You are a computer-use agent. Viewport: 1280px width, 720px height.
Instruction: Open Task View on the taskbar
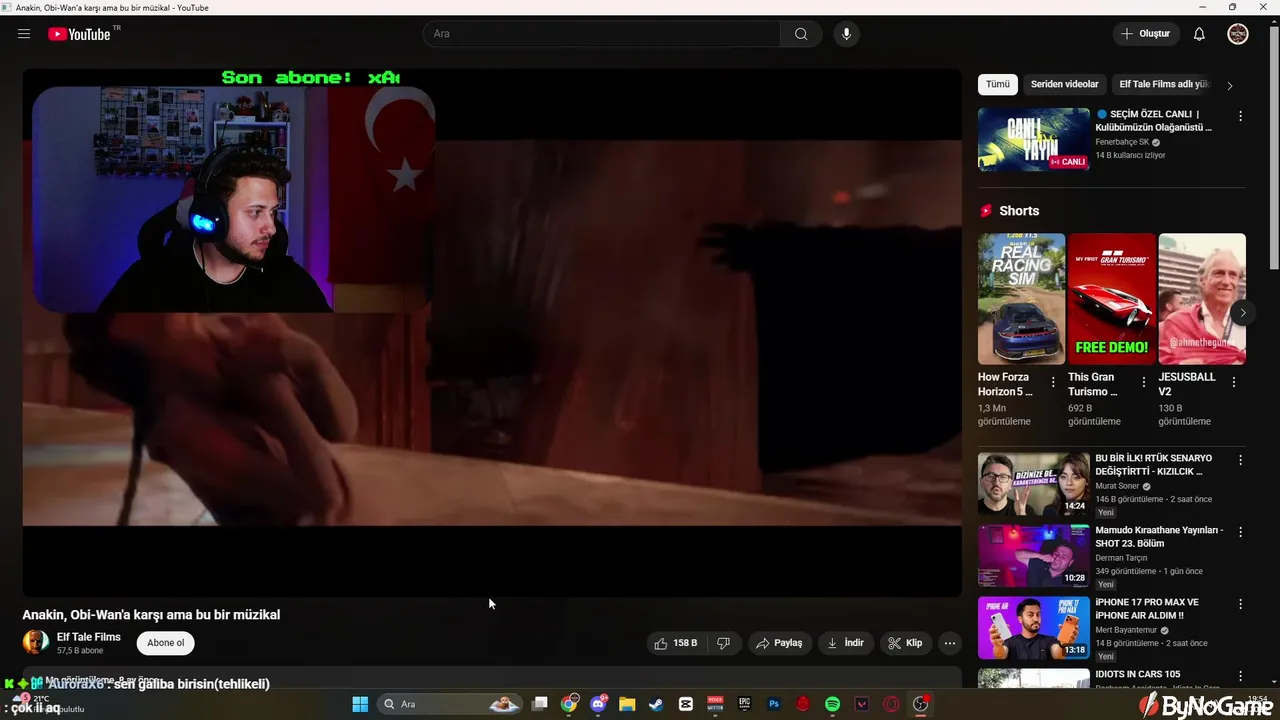[x=540, y=704]
